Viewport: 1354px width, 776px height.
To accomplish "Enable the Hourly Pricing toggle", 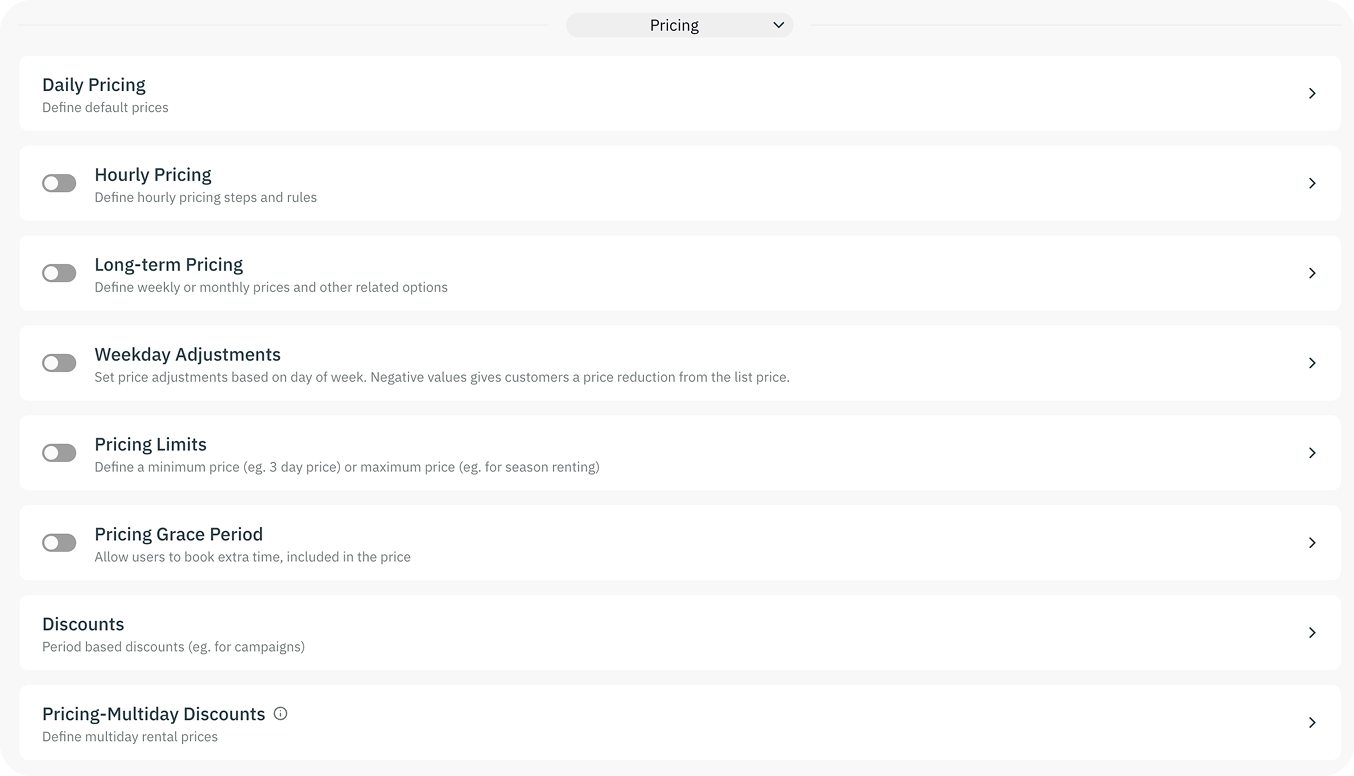I will 59,183.
